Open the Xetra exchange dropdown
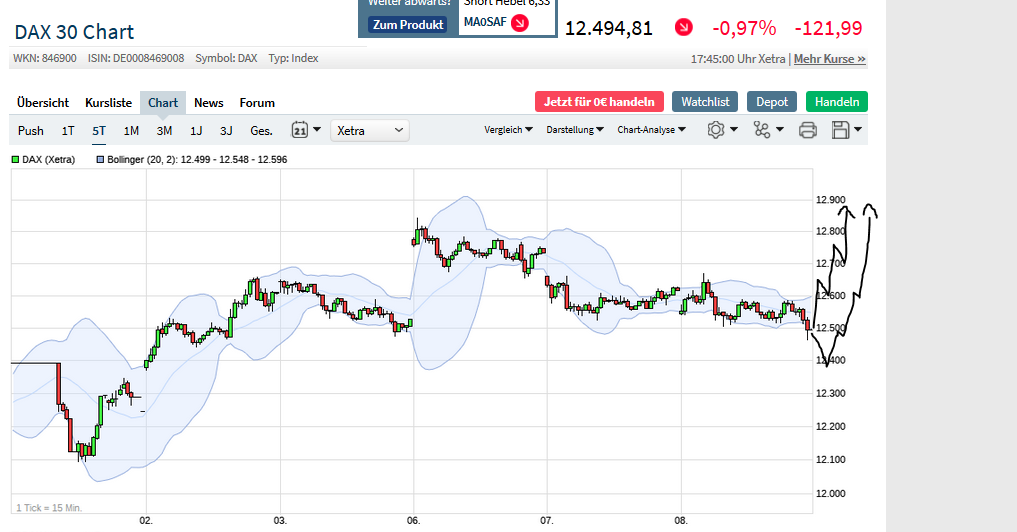Image resolution: width=1017 pixels, height=532 pixels. point(370,130)
